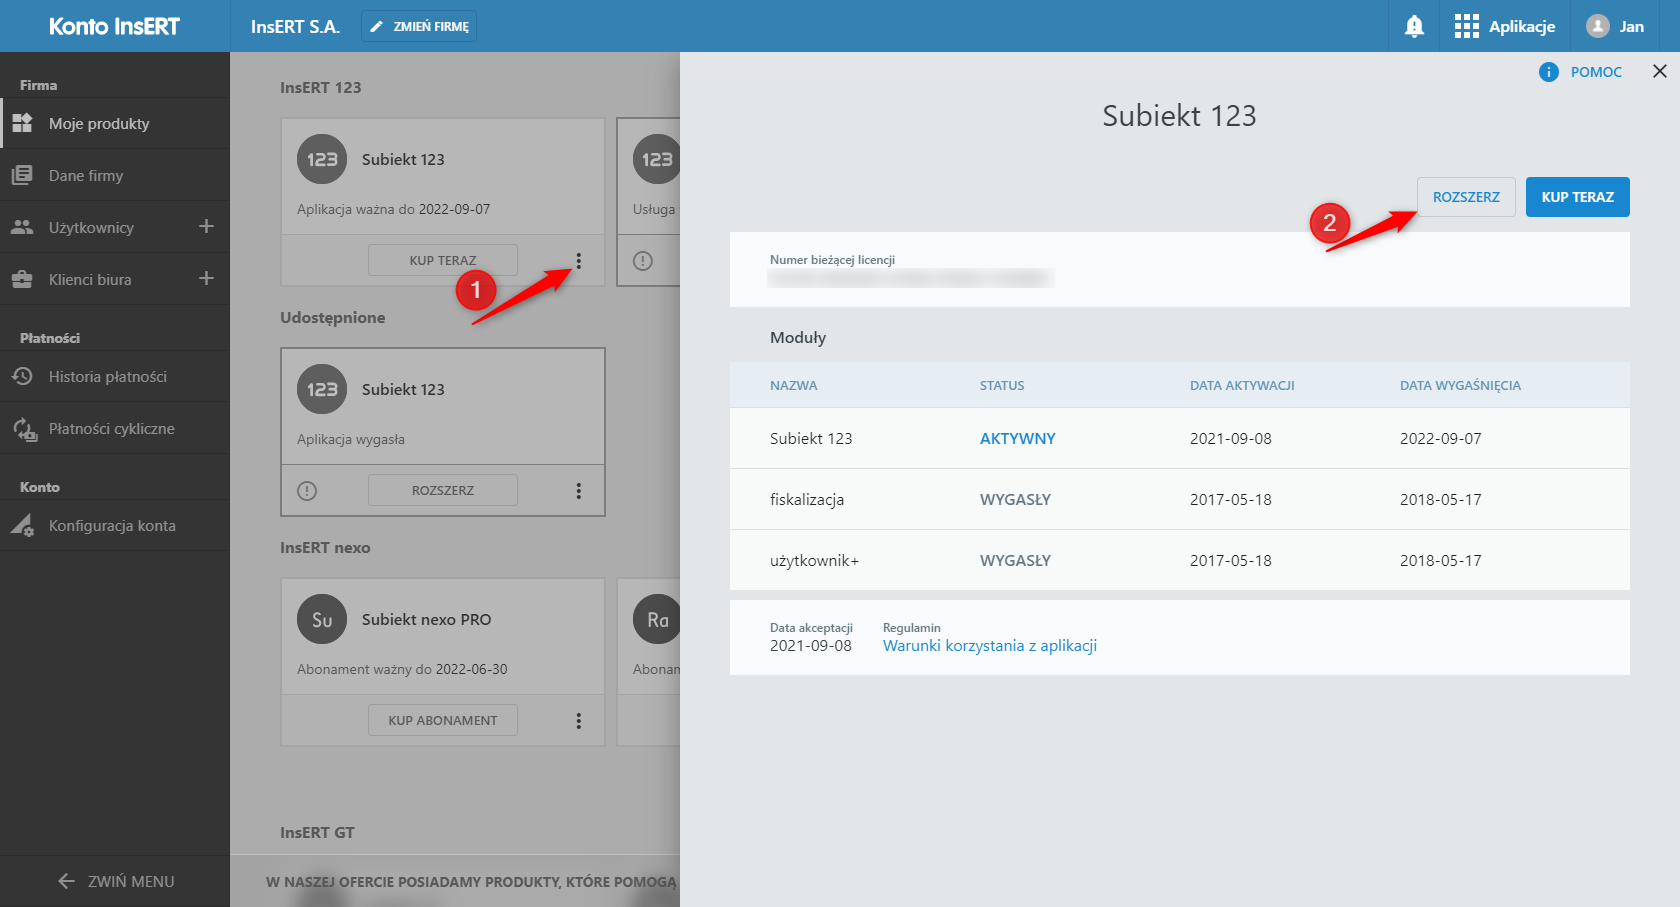Click Użytkownicy people icon

[x=22, y=227]
